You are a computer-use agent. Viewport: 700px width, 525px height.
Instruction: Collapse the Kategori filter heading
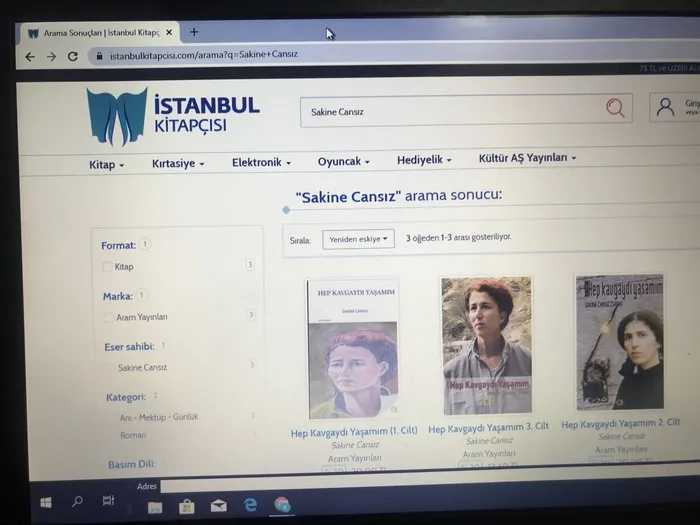pyautogui.click(x=126, y=397)
